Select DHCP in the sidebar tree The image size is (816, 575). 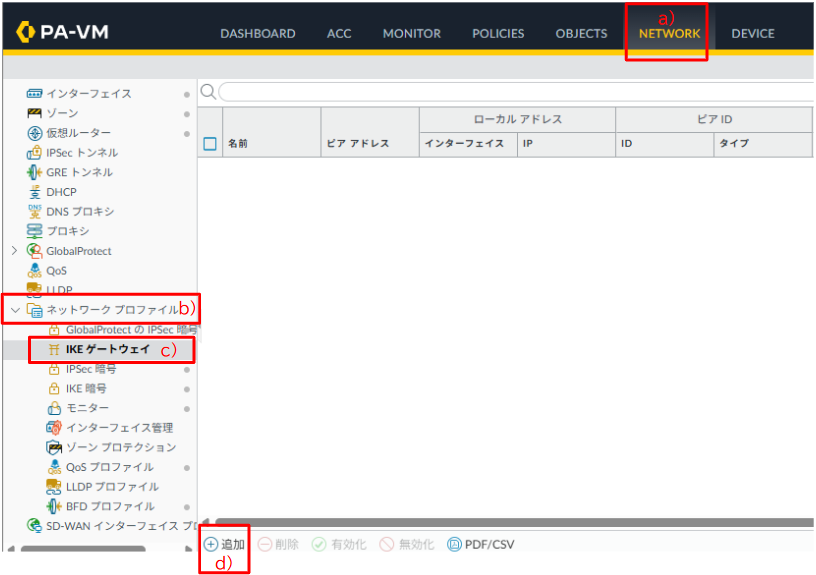click(x=61, y=192)
